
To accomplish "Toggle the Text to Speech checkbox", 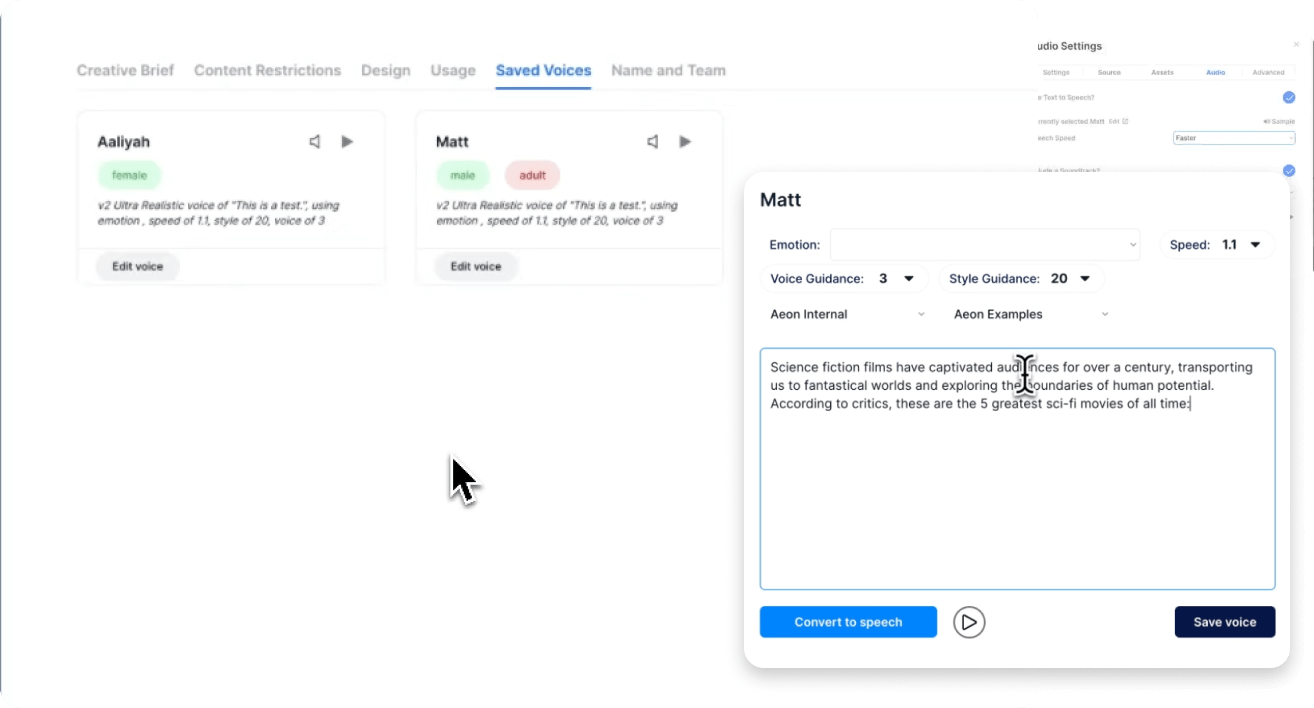I will click(1289, 97).
